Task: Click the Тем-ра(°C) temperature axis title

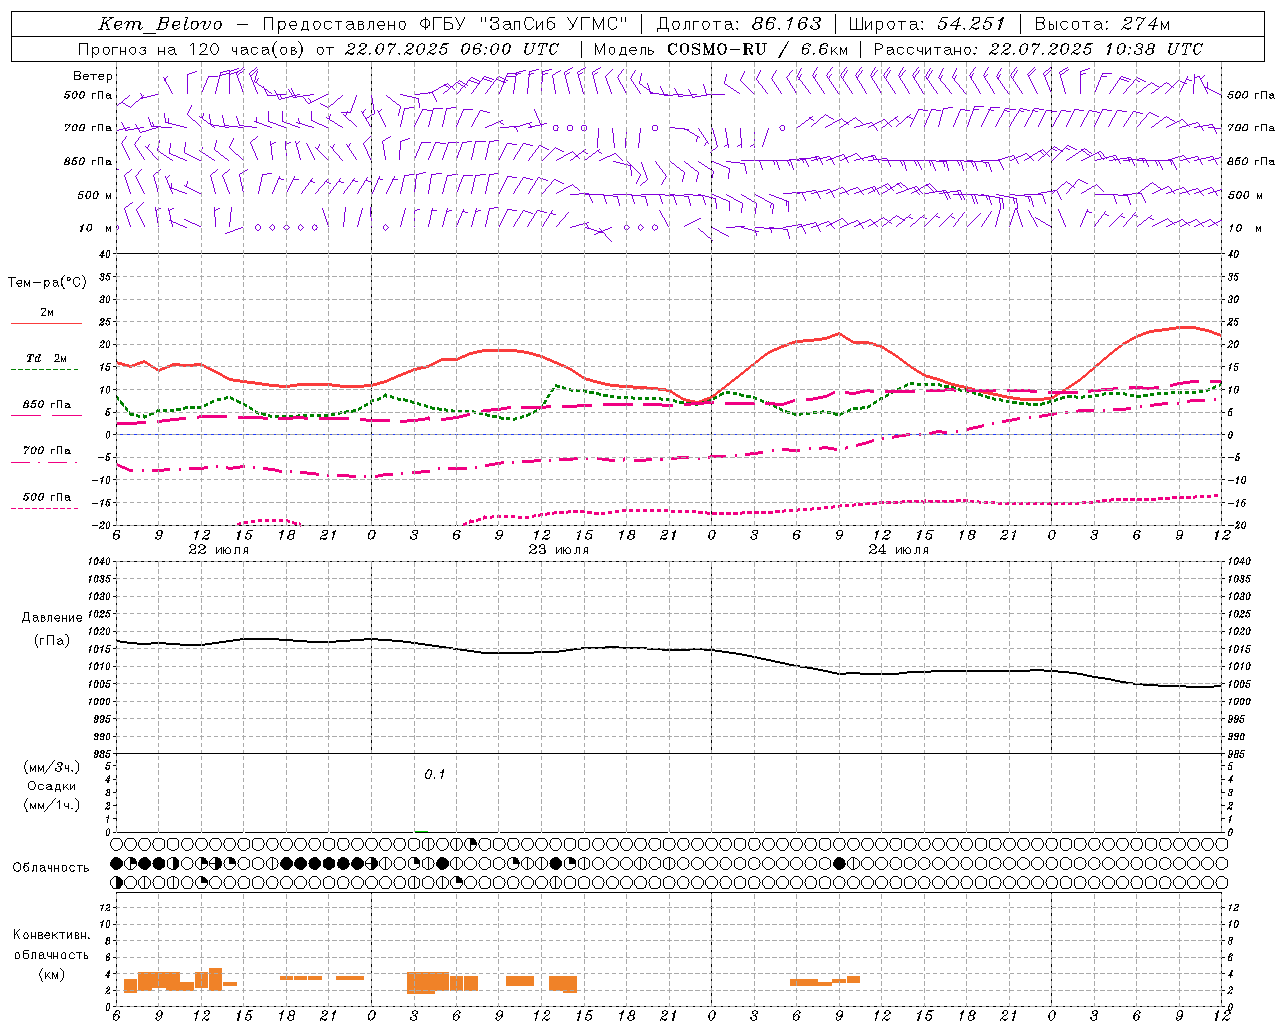Action: point(47,283)
